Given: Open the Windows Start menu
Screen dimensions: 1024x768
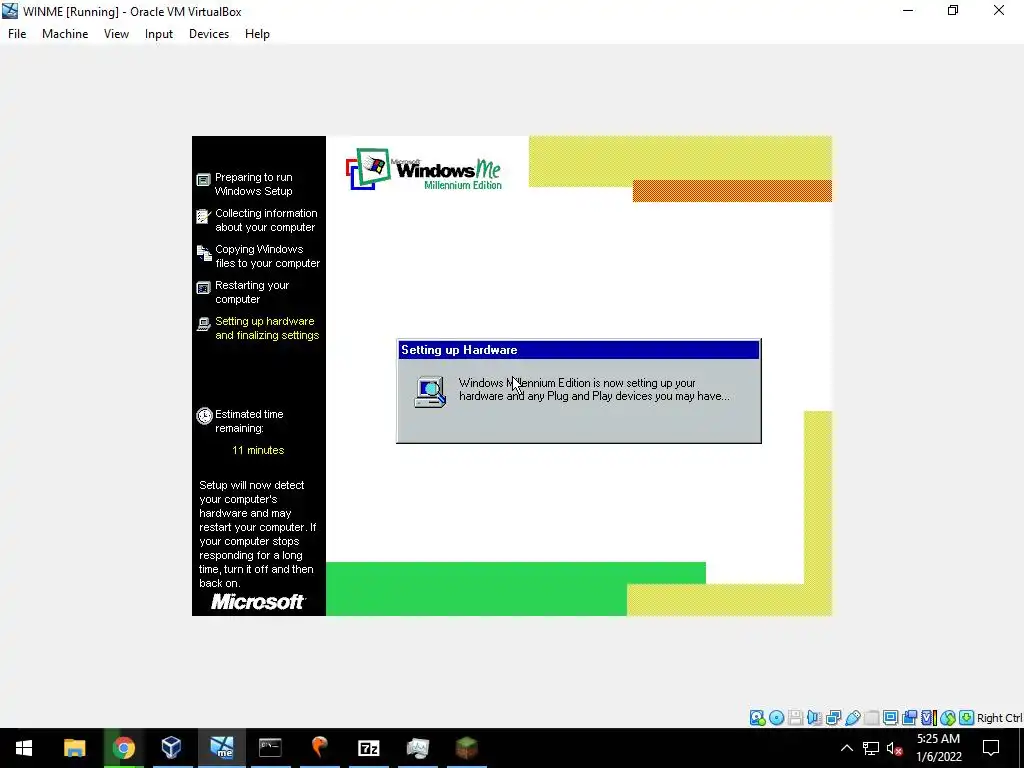Looking at the screenshot, I should 24,748.
